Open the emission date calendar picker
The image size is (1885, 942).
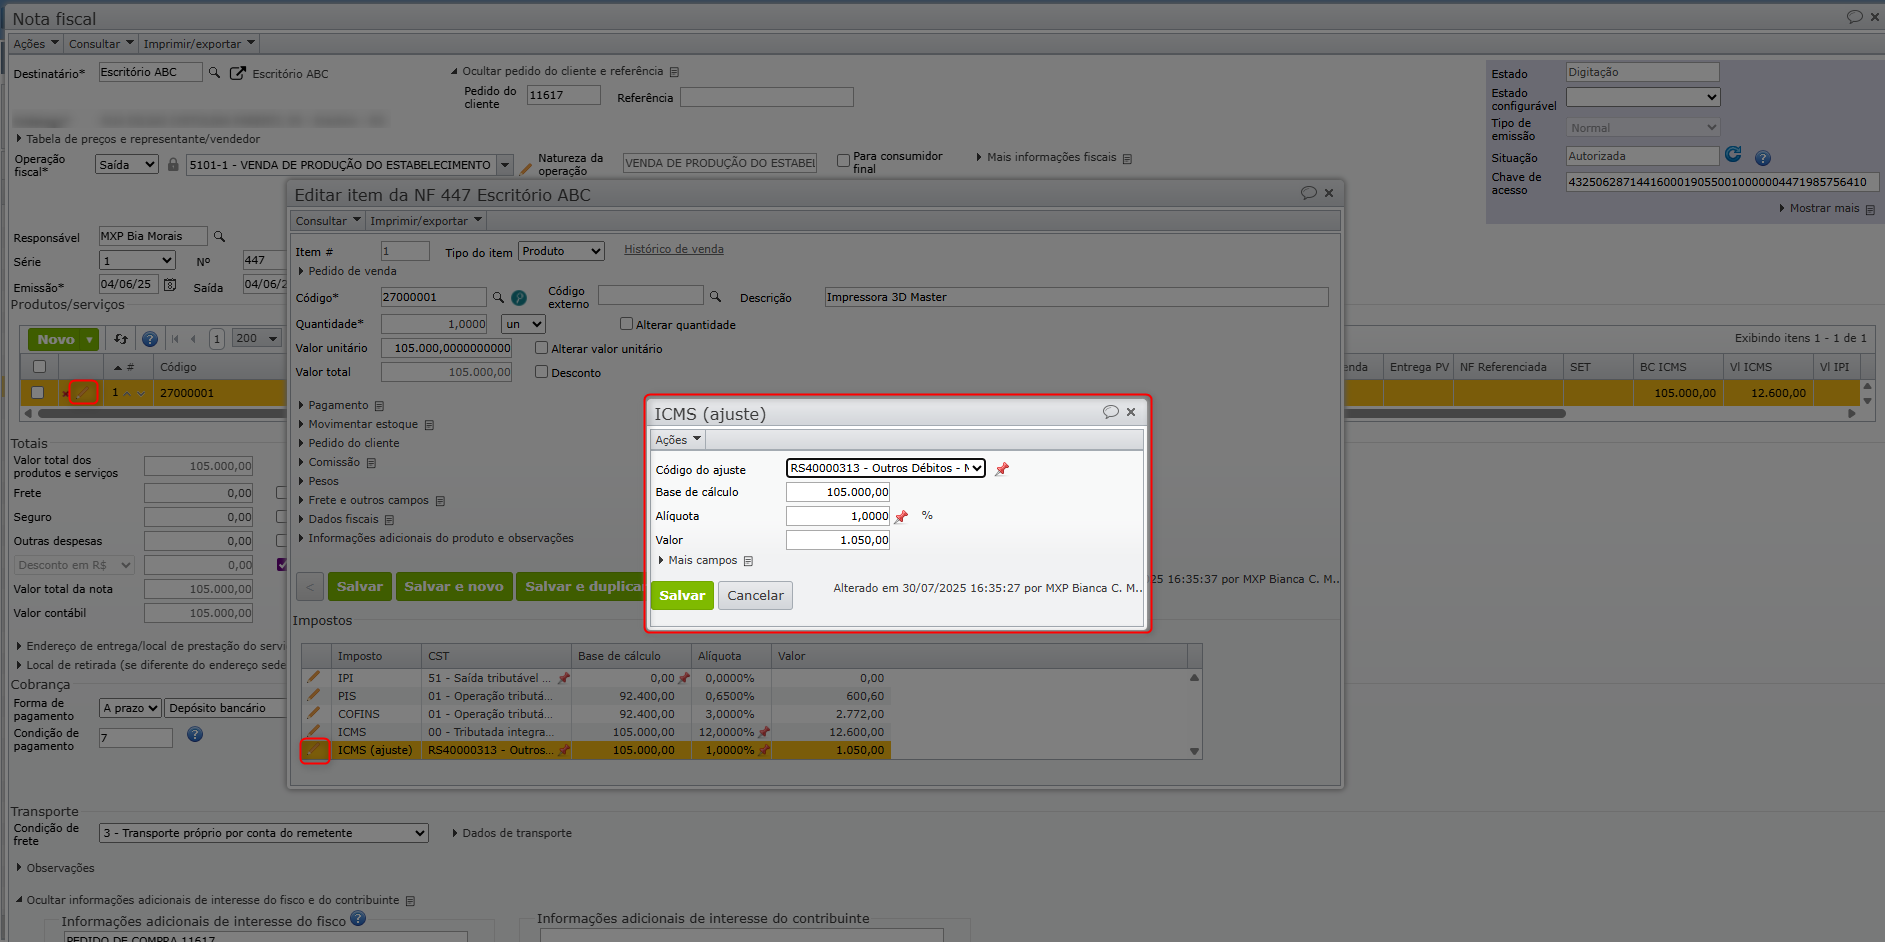pyautogui.click(x=170, y=285)
